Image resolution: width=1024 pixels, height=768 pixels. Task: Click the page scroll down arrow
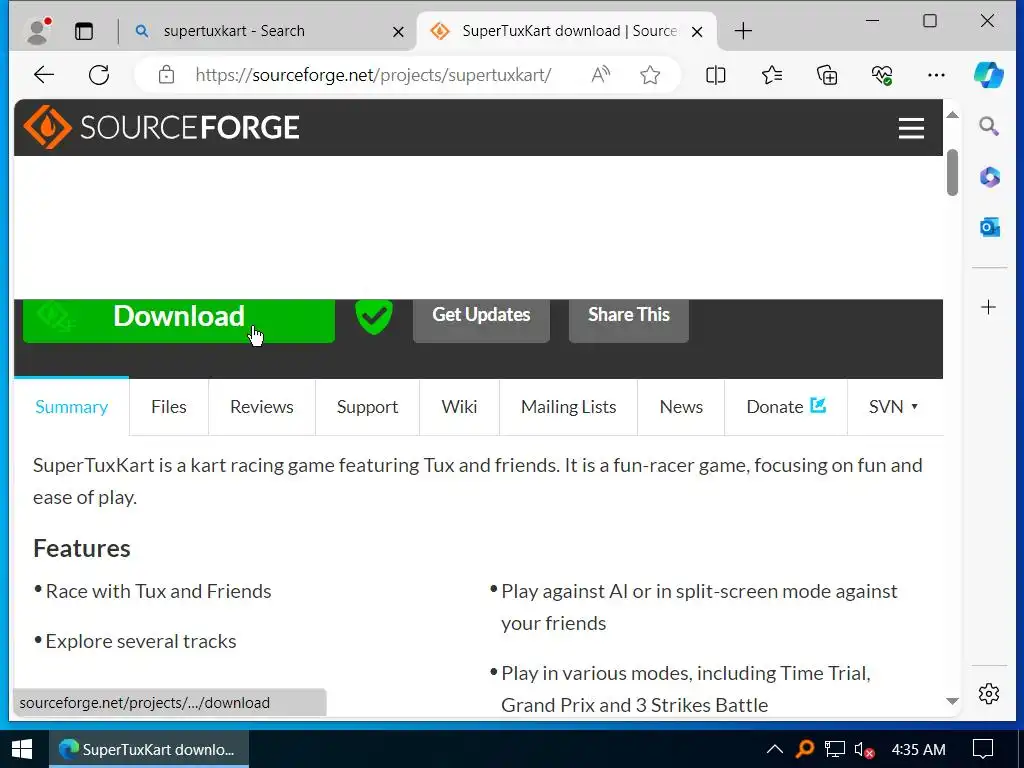point(953,701)
